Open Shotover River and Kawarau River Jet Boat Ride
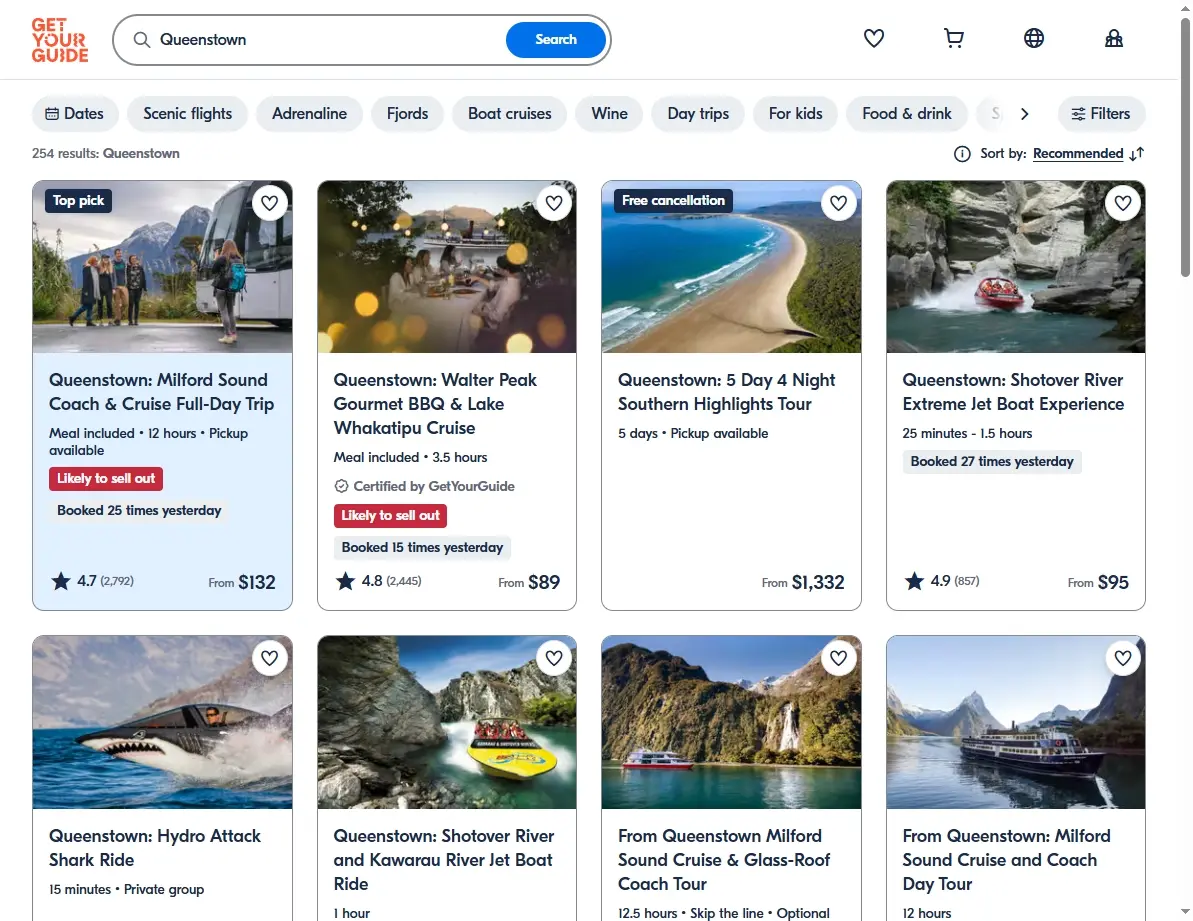This screenshot has height=921, width=1193. 444,860
